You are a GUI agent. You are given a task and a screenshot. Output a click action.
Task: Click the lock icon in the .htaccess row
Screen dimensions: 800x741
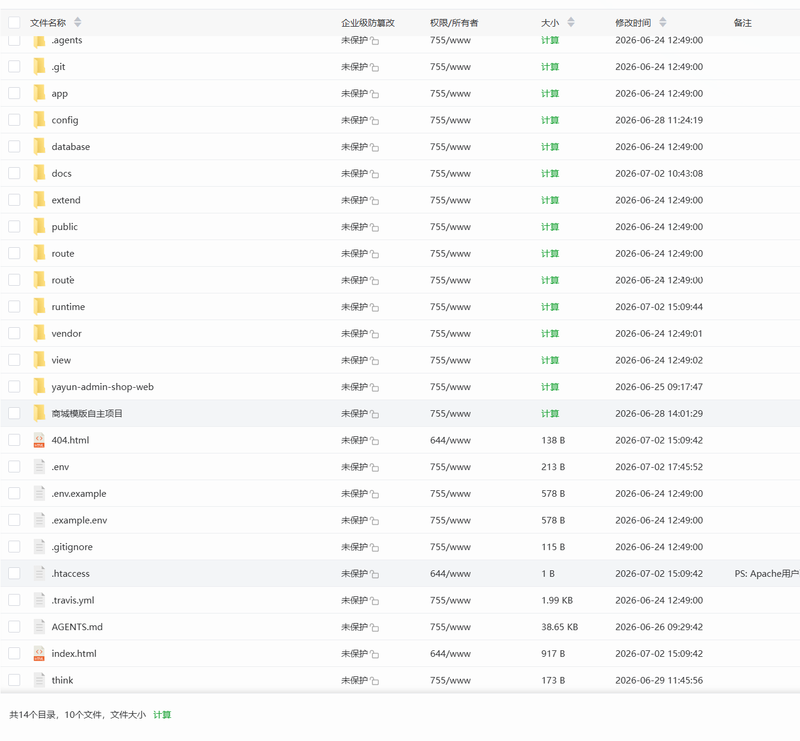pyautogui.click(x=374, y=574)
